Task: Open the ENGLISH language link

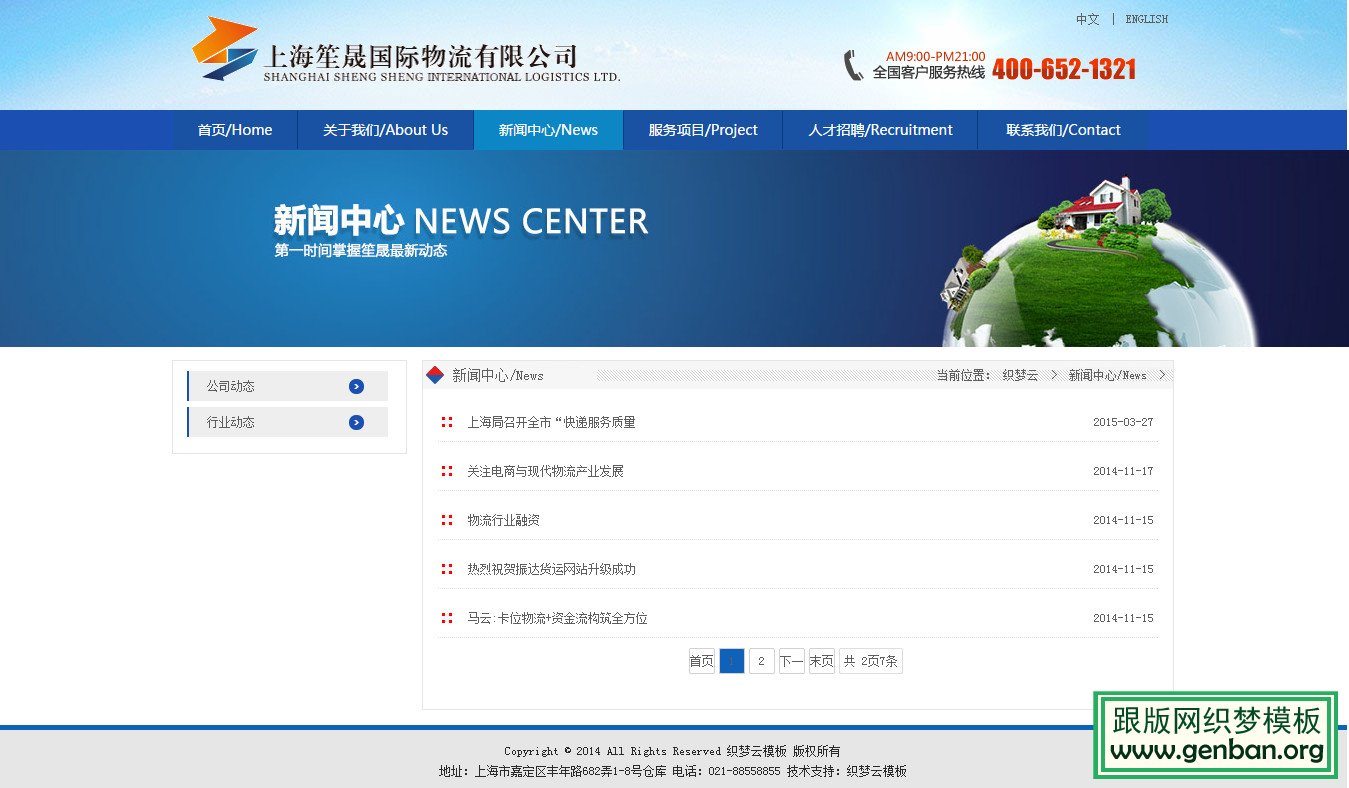Action: [x=1146, y=19]
